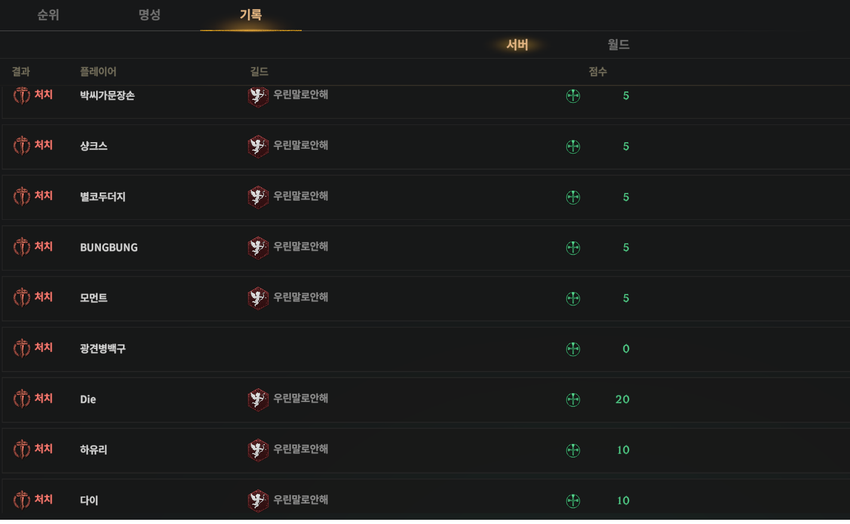Open player name BUNGBUNG
This screenshot has height=524, width=850.
point(109,247)
